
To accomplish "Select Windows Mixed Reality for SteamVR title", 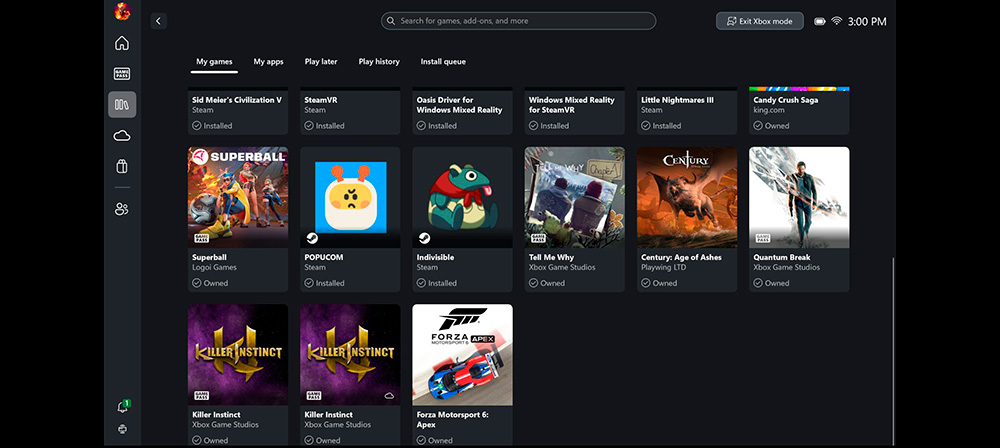I will click(x=571, y=105).
